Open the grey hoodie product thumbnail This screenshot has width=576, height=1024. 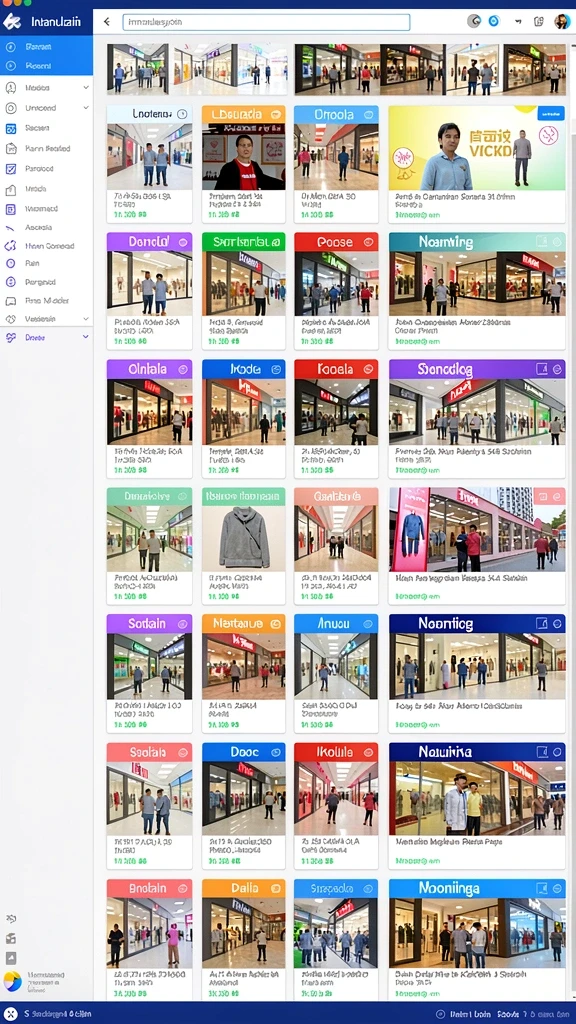pyautogui.click(x=244, y=539)
